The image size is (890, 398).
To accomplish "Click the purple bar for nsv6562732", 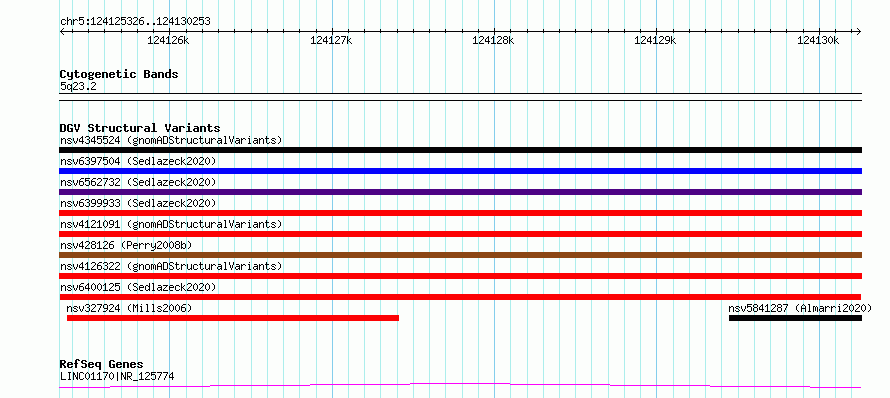I will click(x=460, y=192).
